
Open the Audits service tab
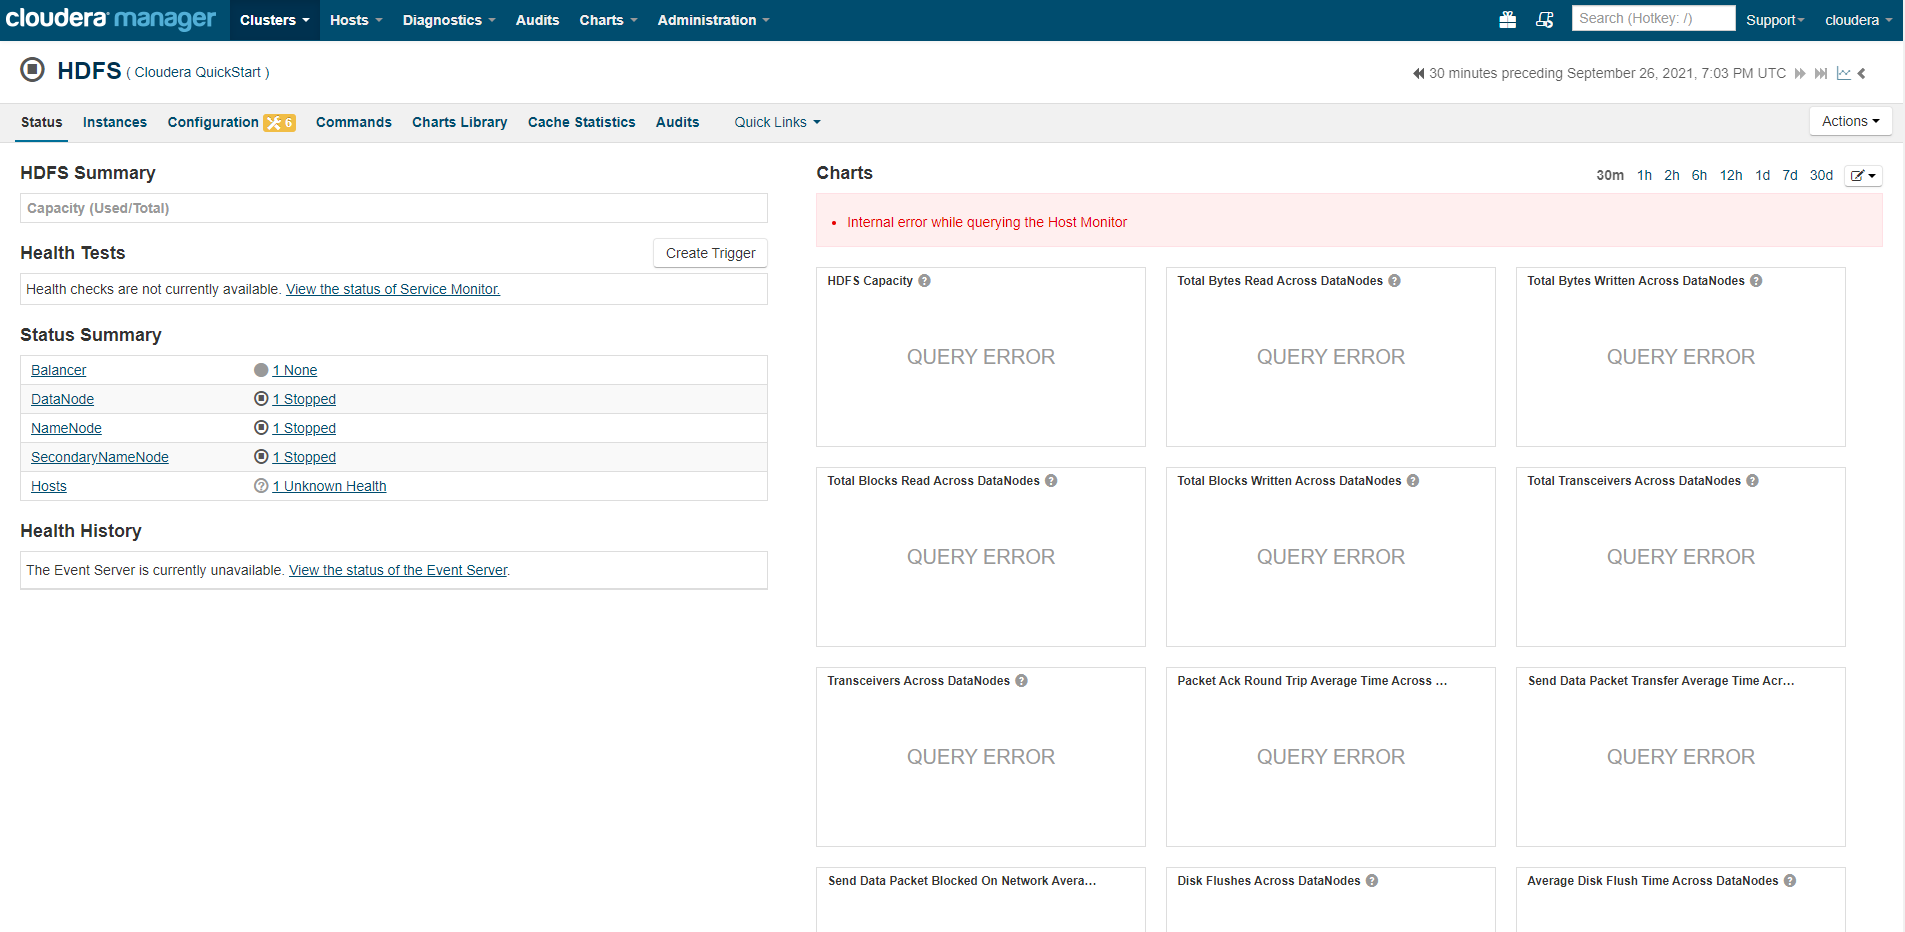point(677,122)
